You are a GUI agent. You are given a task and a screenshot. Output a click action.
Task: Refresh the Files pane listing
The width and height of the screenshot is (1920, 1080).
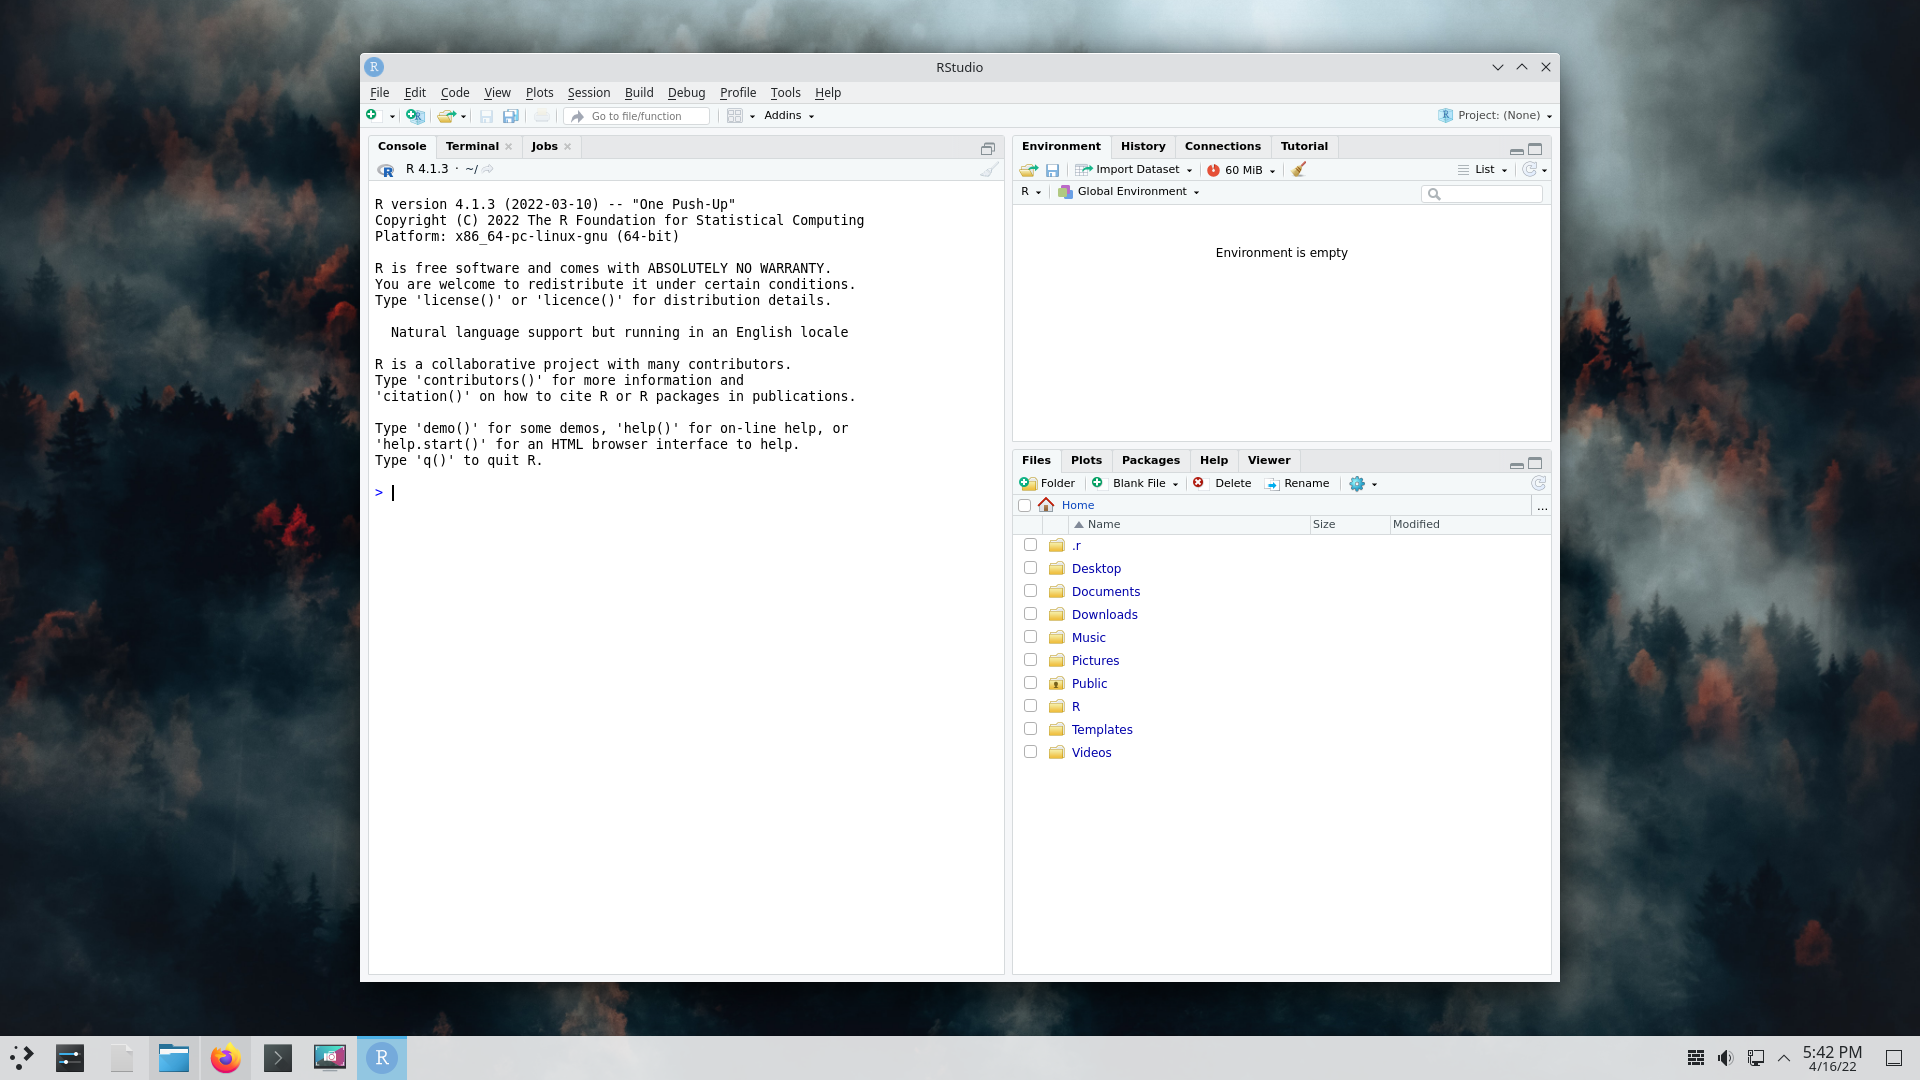tap(1538, 484)
